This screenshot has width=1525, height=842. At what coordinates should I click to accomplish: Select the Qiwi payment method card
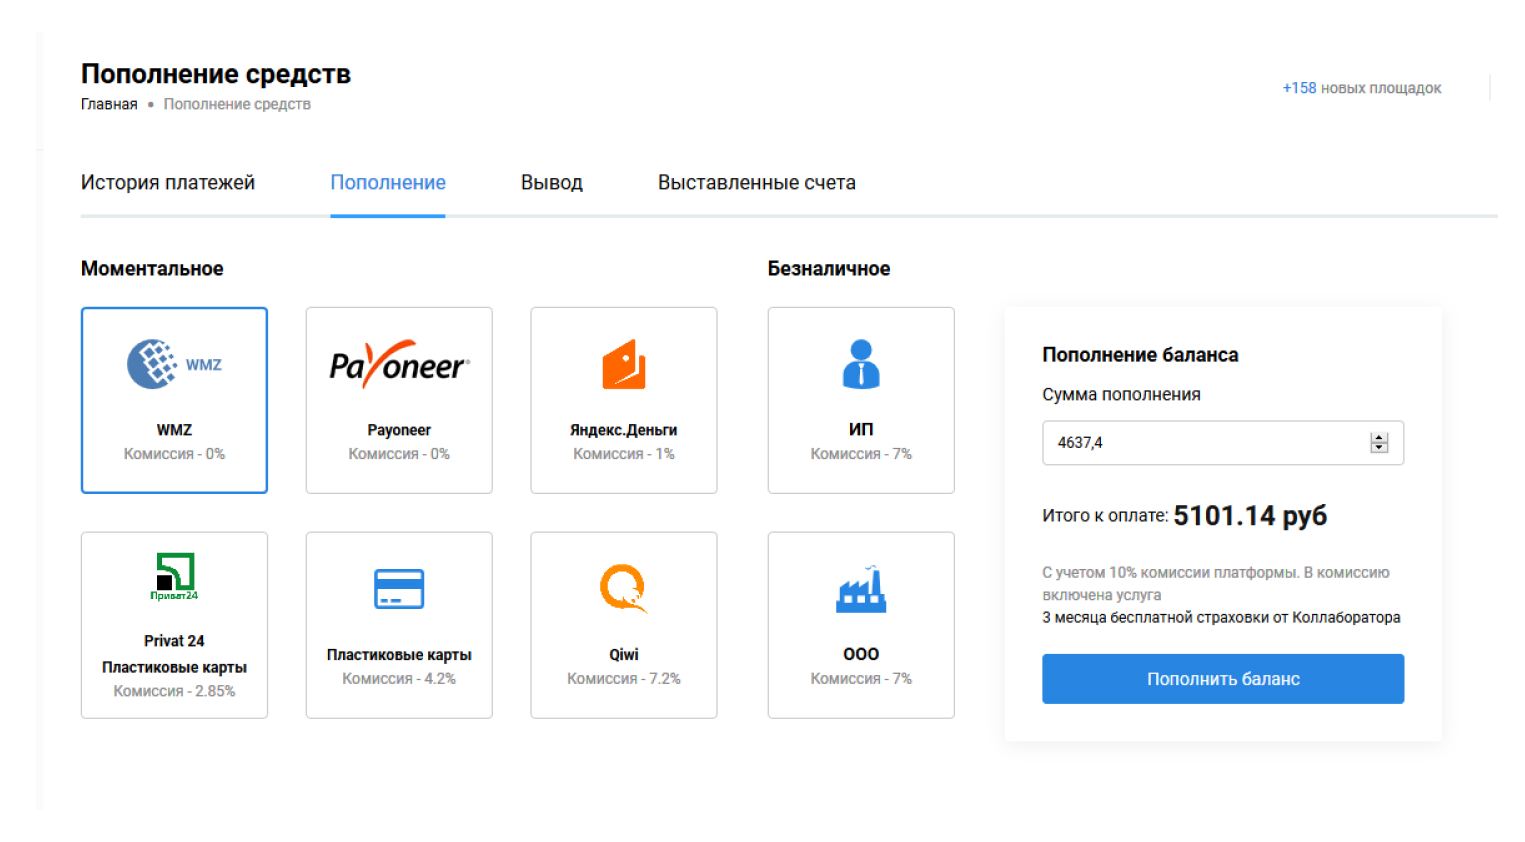pos(623,625)
